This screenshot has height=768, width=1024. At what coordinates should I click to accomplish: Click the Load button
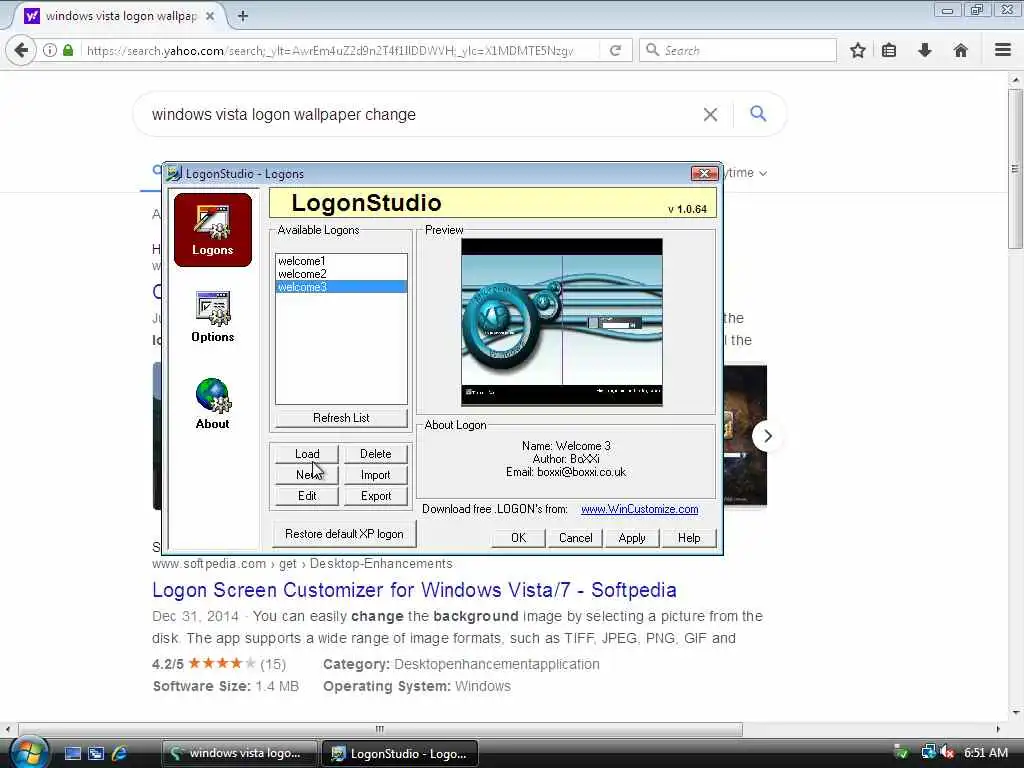coord(307,454)
